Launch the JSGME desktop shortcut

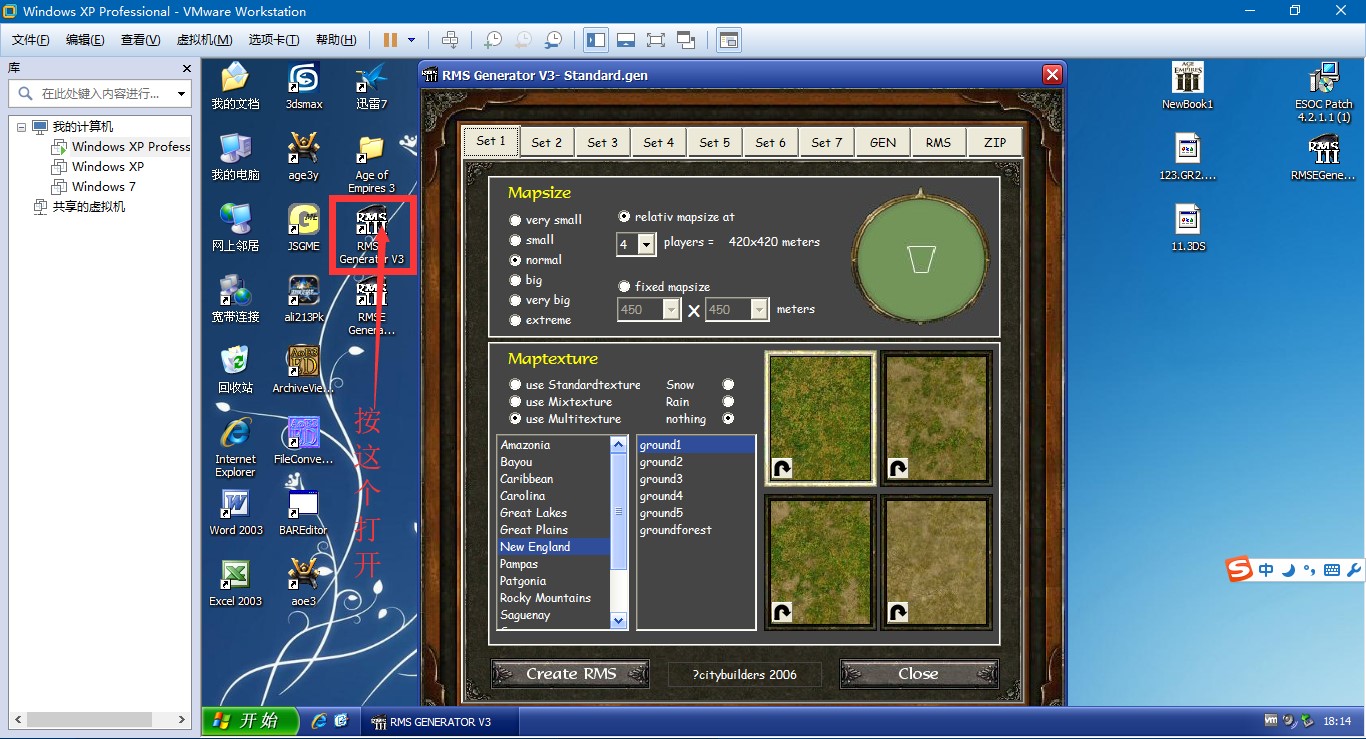click(x=303, y=227)
